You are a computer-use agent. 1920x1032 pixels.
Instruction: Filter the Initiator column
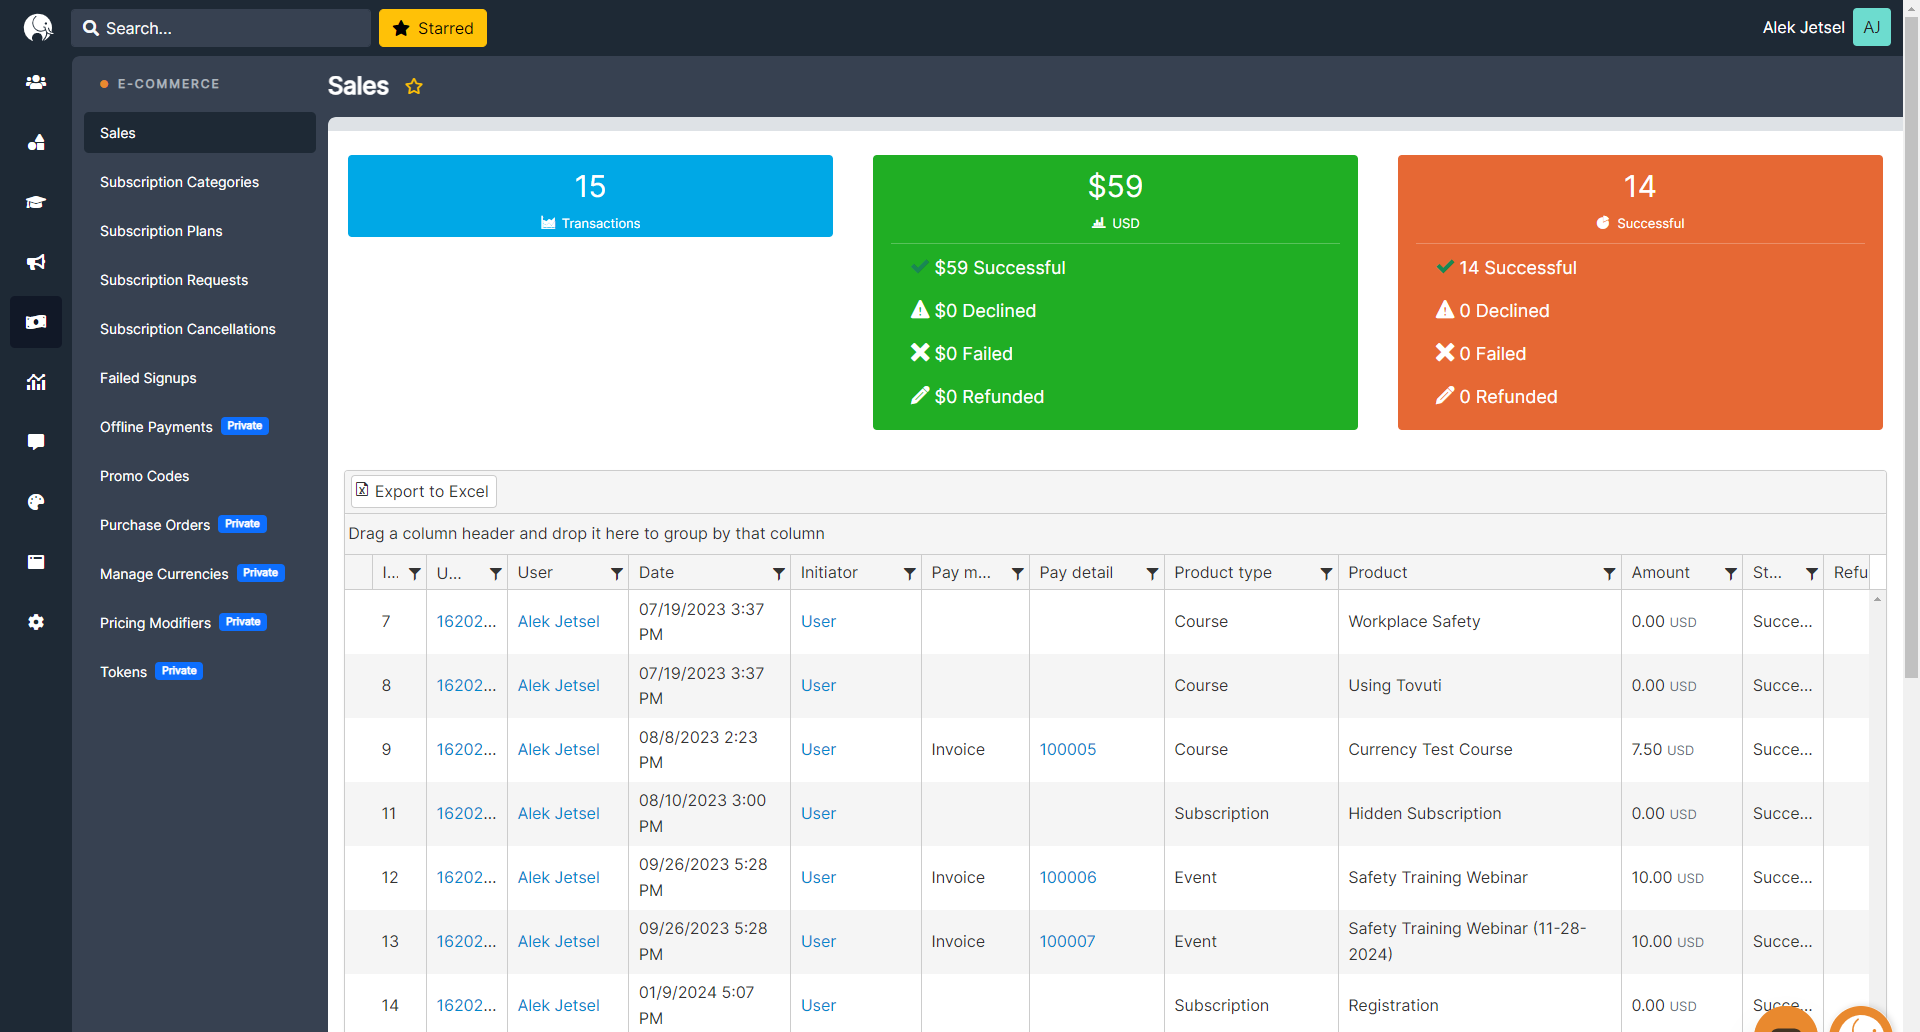[x=910, y=573]
